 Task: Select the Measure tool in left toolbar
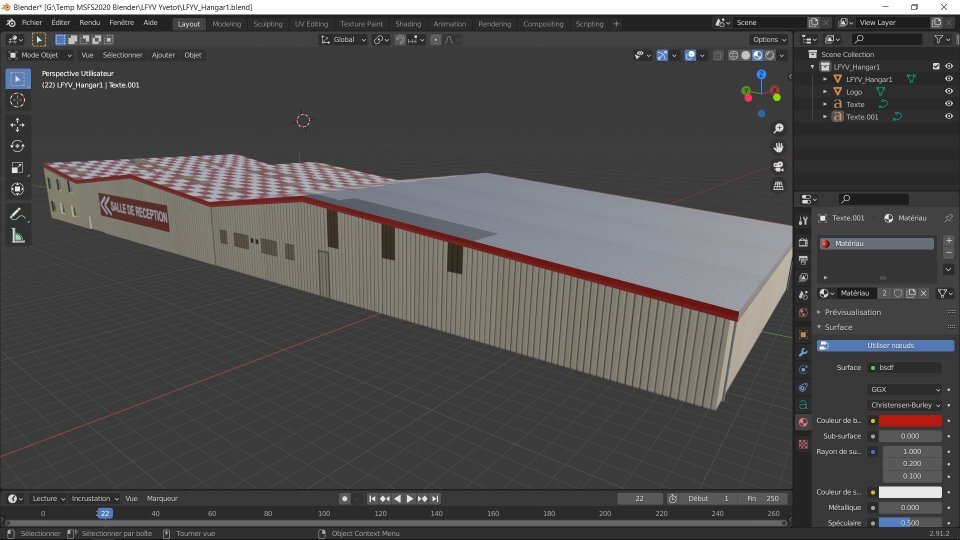[17, 236]
